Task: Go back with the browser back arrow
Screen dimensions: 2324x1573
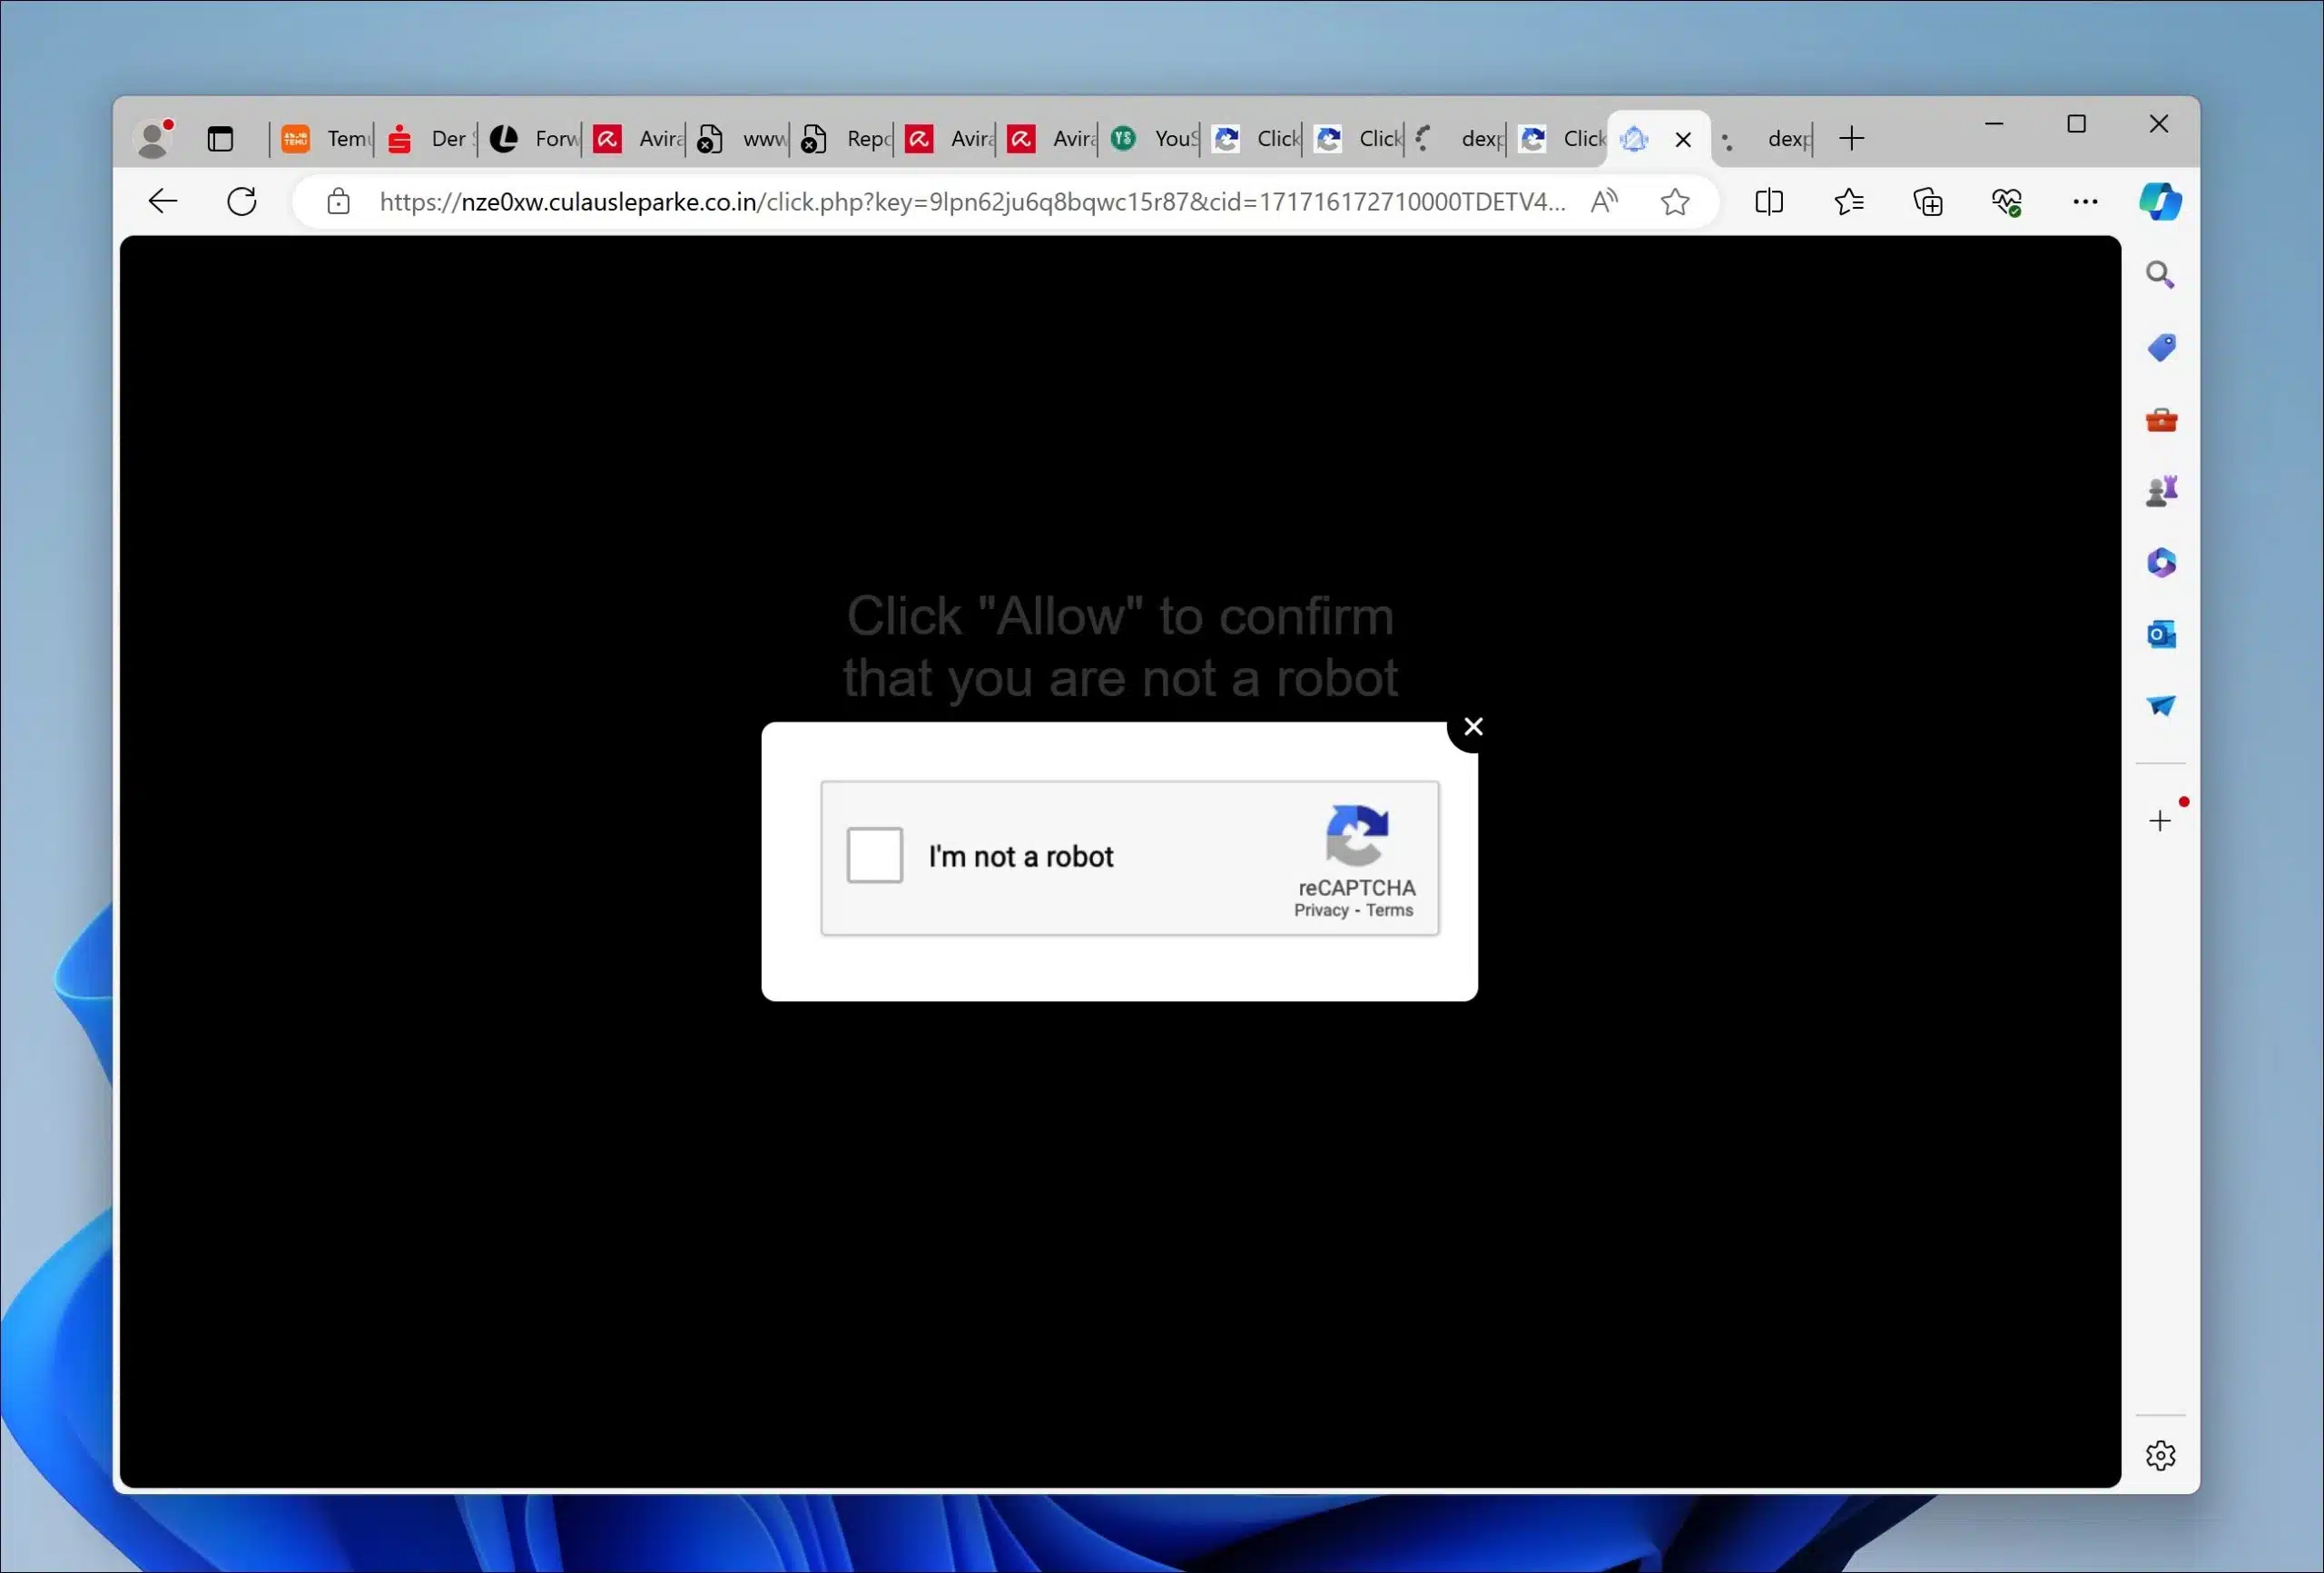Action: (x=162, y=202)
